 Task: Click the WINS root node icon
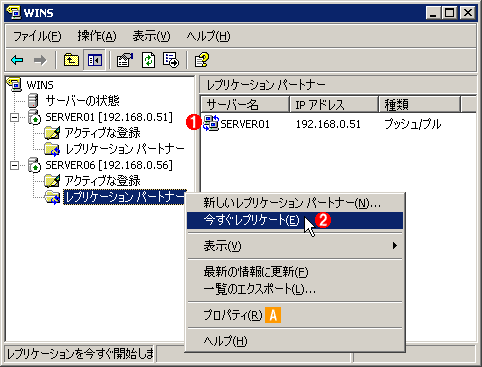[x=14, y=84]
